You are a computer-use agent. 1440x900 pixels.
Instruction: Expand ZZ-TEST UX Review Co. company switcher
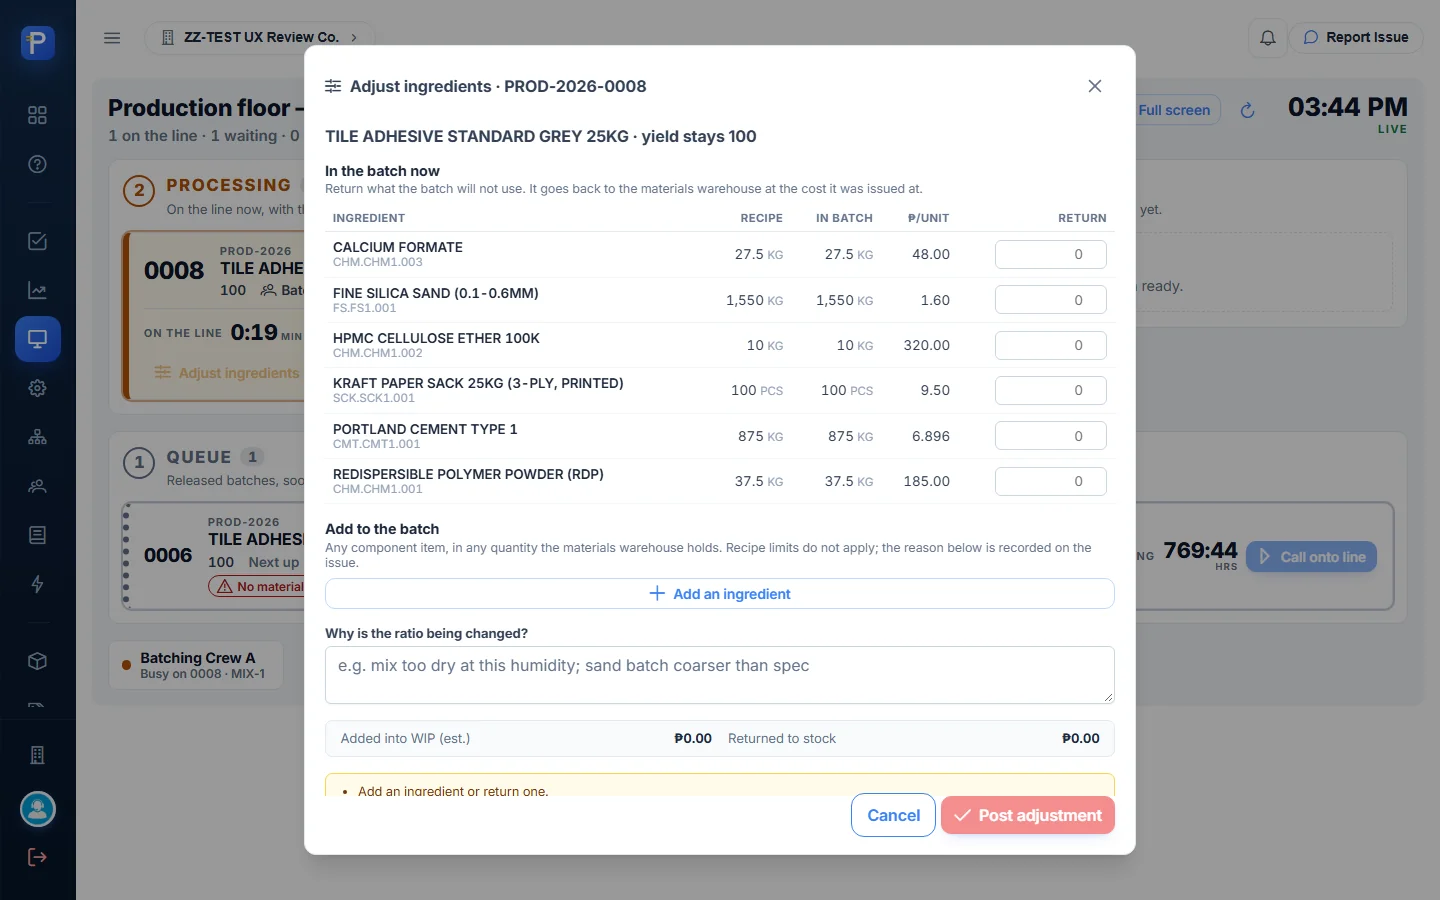260,37
